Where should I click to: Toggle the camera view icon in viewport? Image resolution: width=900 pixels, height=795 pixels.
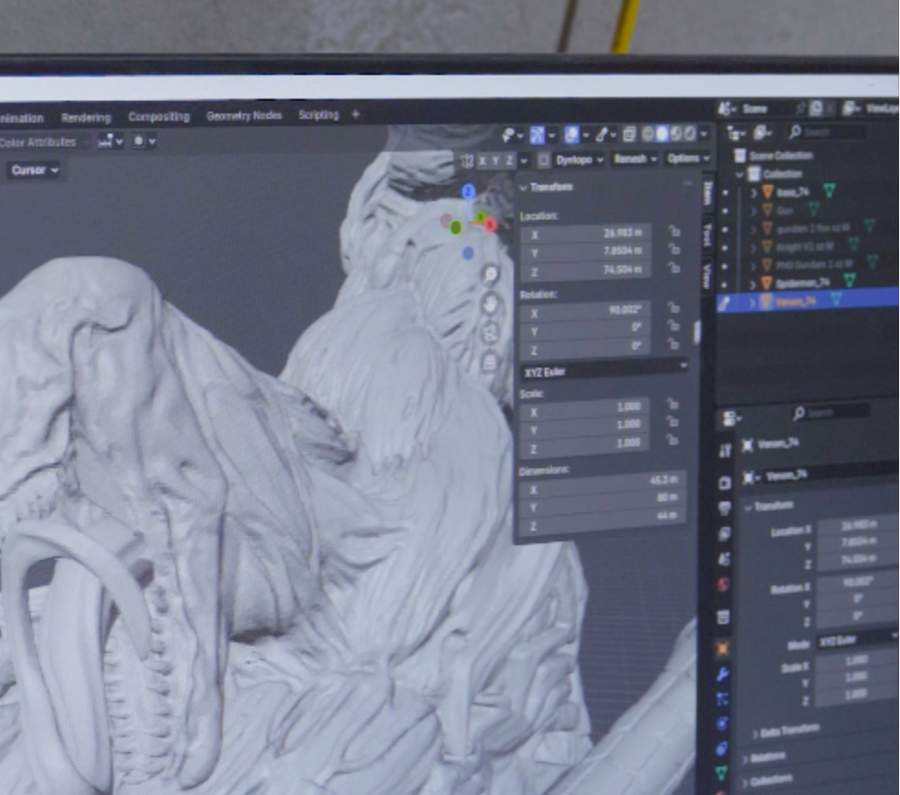[490, 333]
